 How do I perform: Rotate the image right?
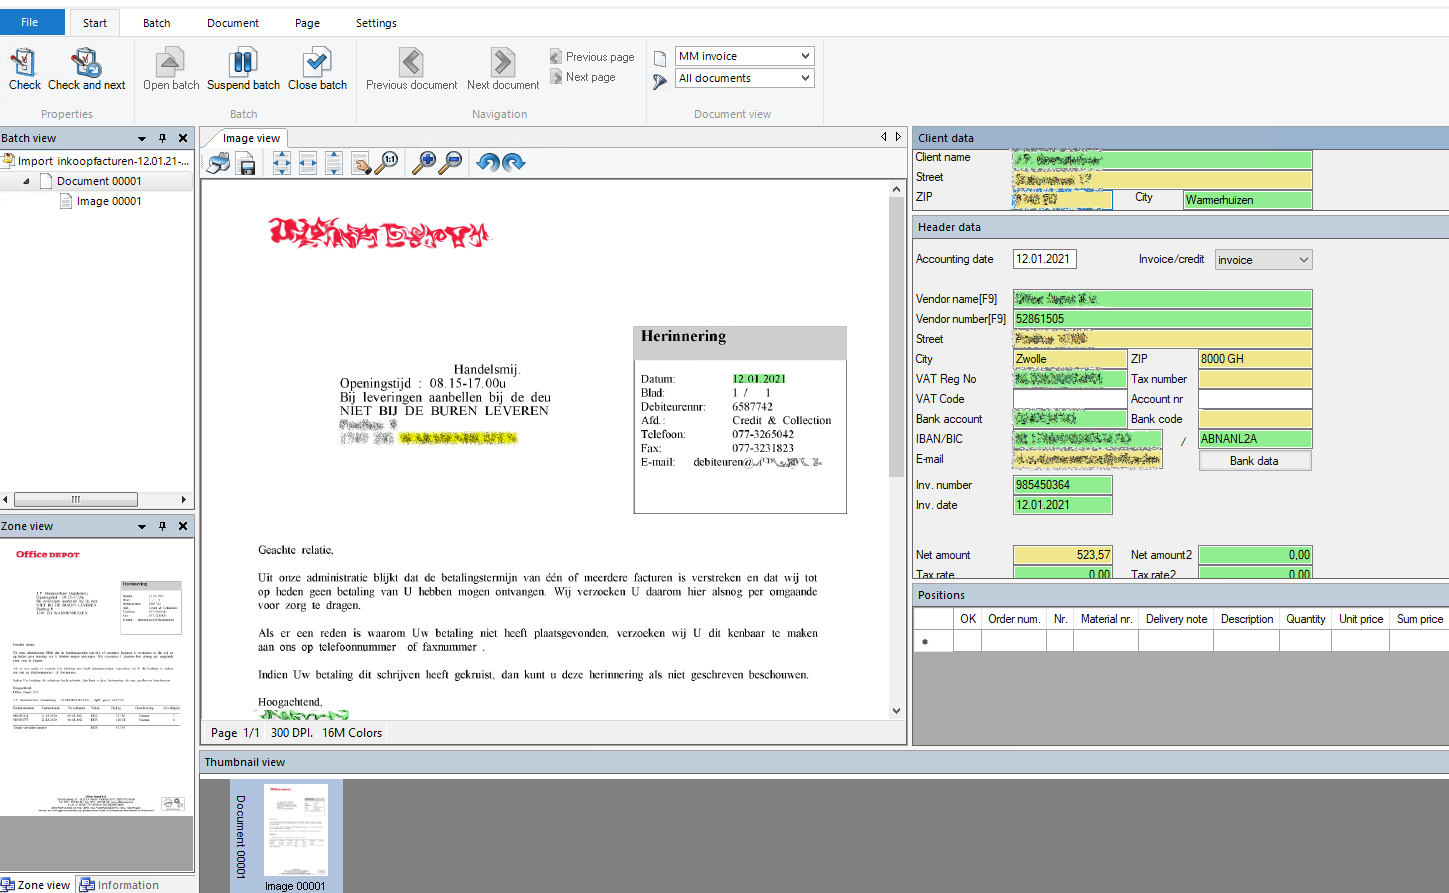(x=513, y=163)
